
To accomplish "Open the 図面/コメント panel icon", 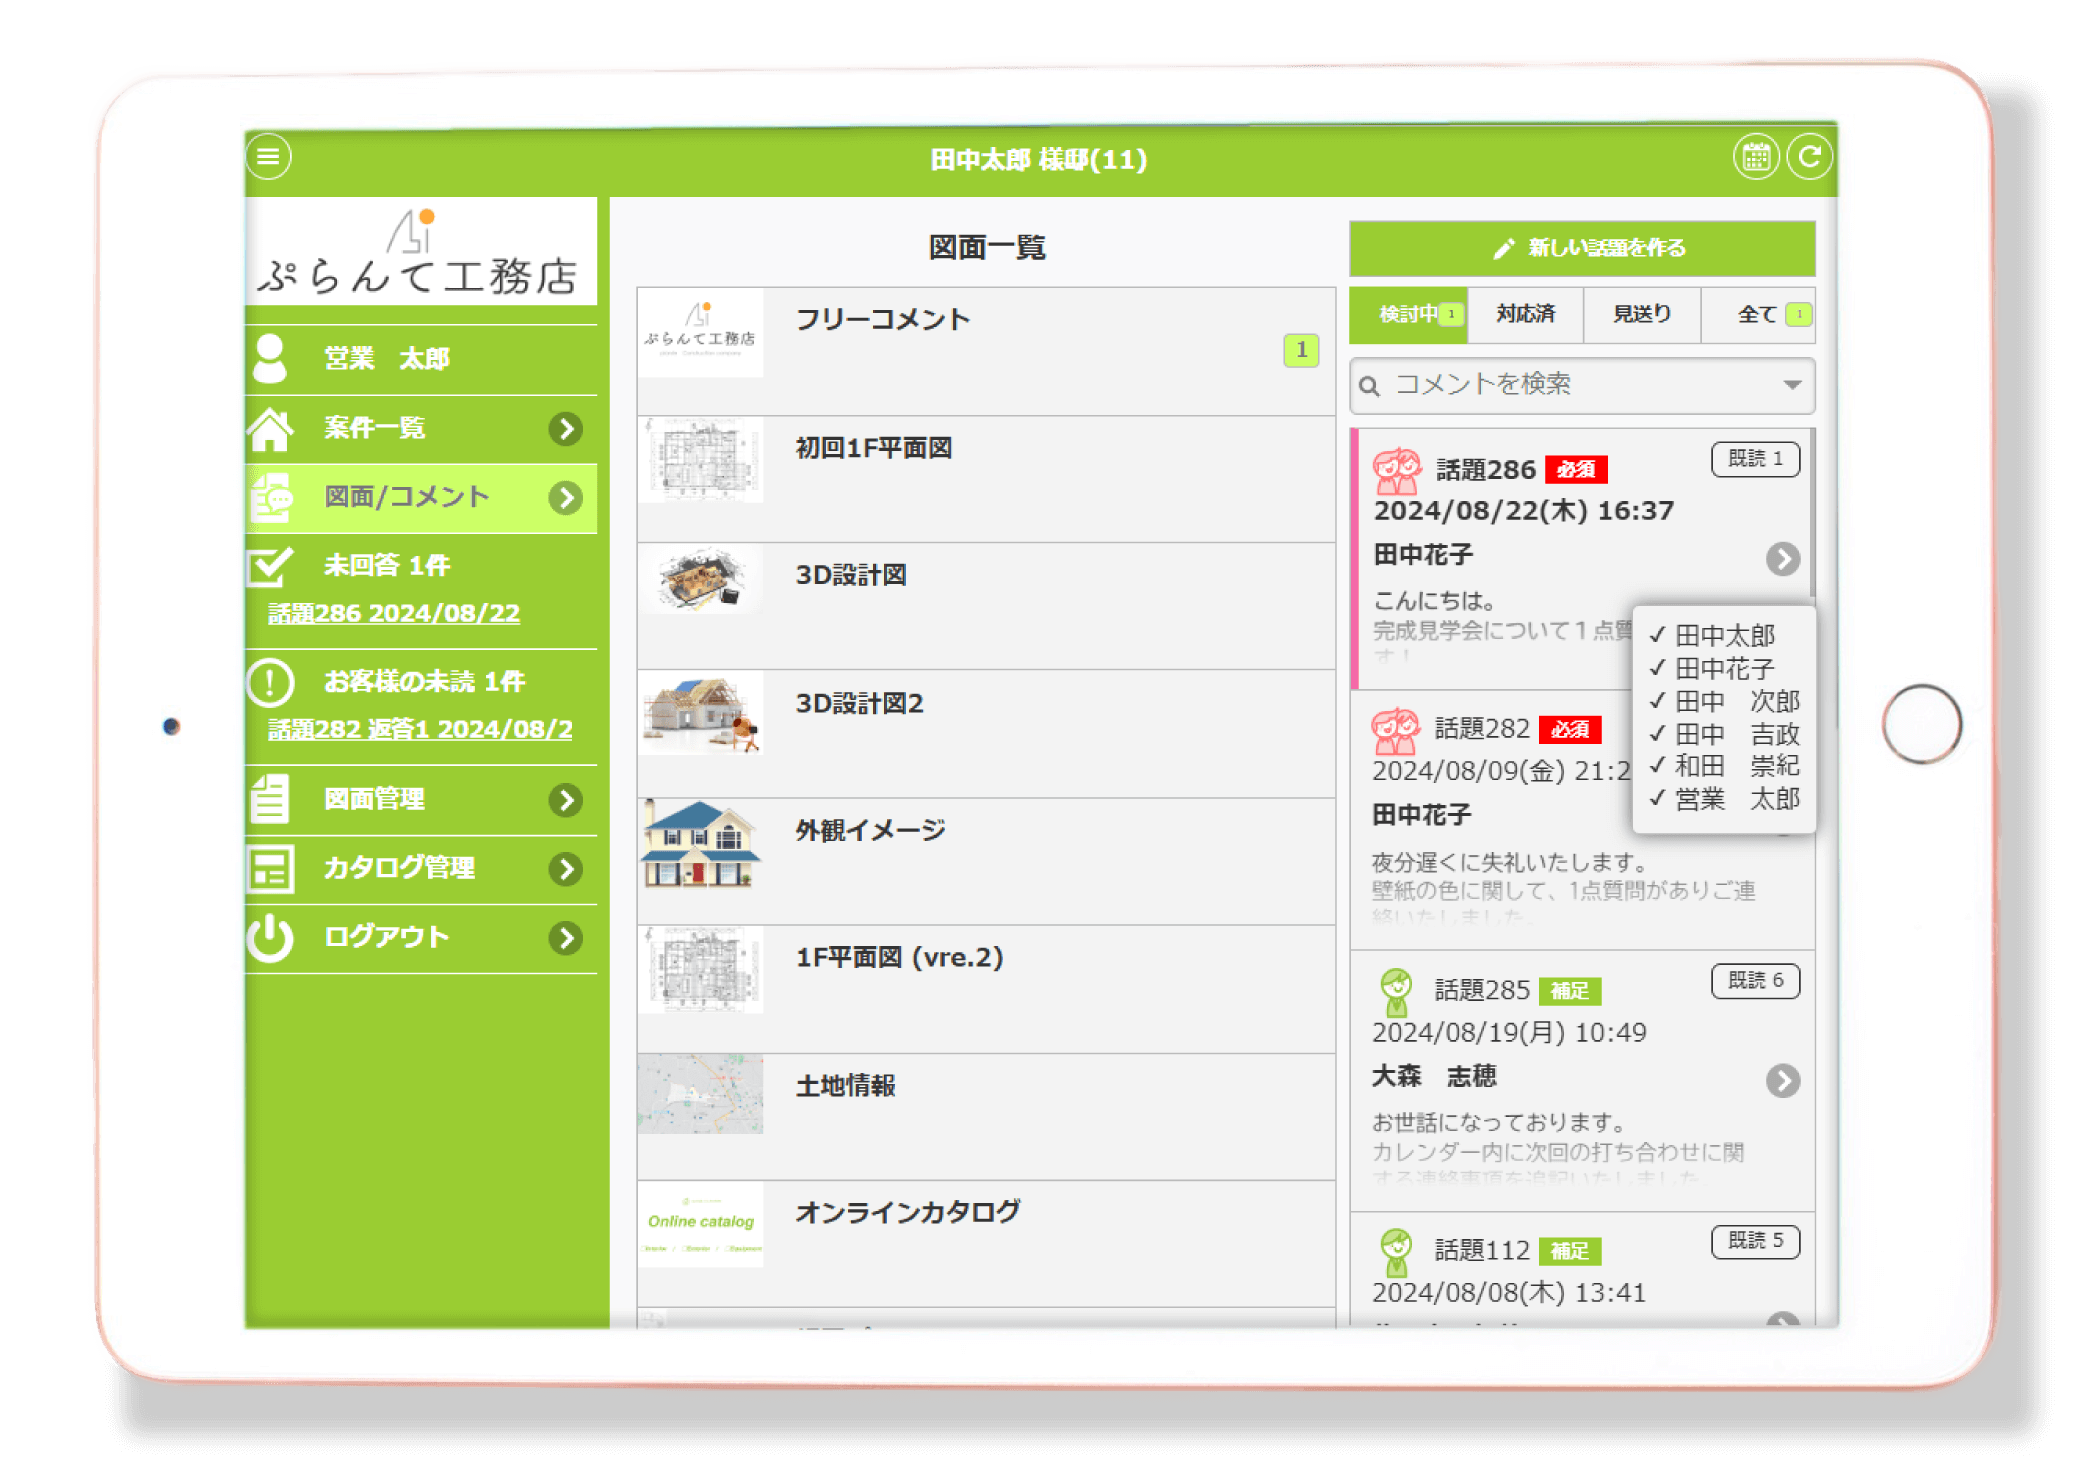I will (271, 497).
